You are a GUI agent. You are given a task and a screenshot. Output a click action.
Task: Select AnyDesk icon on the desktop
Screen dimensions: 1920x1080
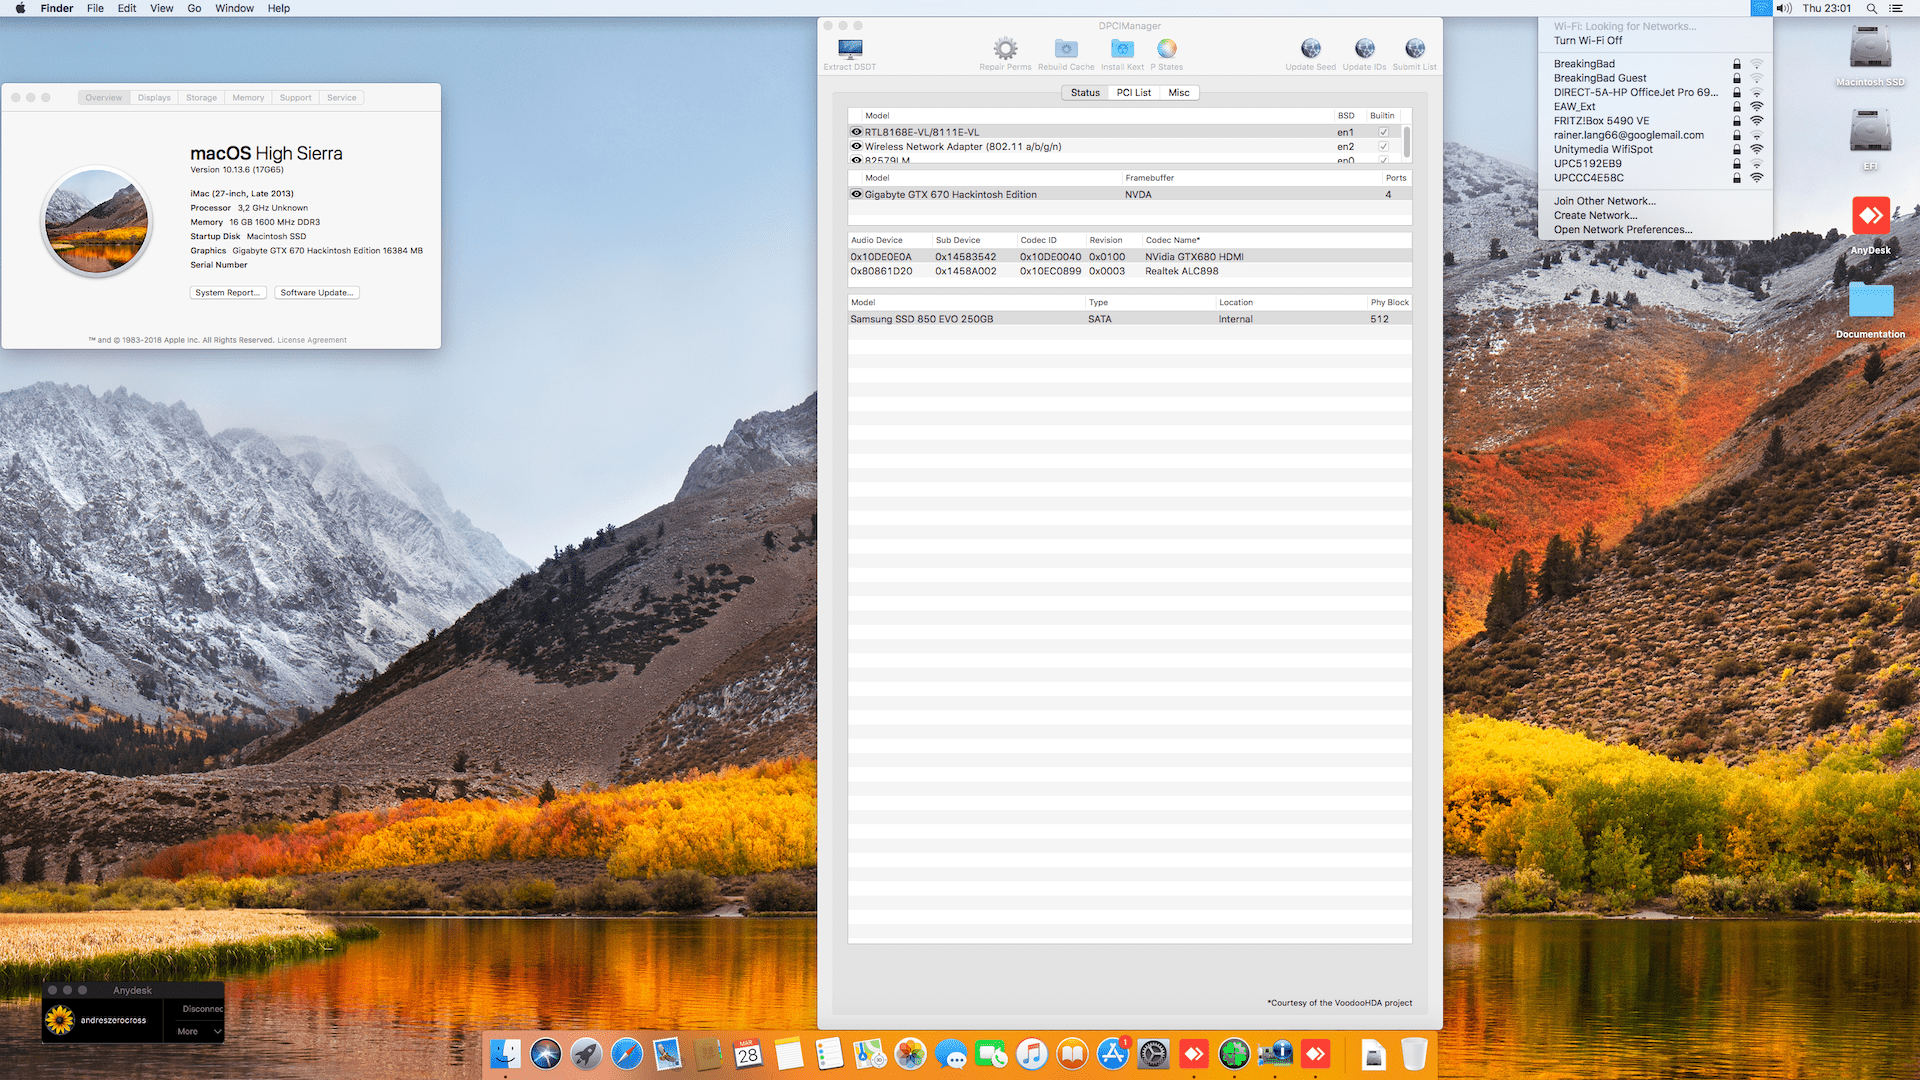pos(1870,225)
